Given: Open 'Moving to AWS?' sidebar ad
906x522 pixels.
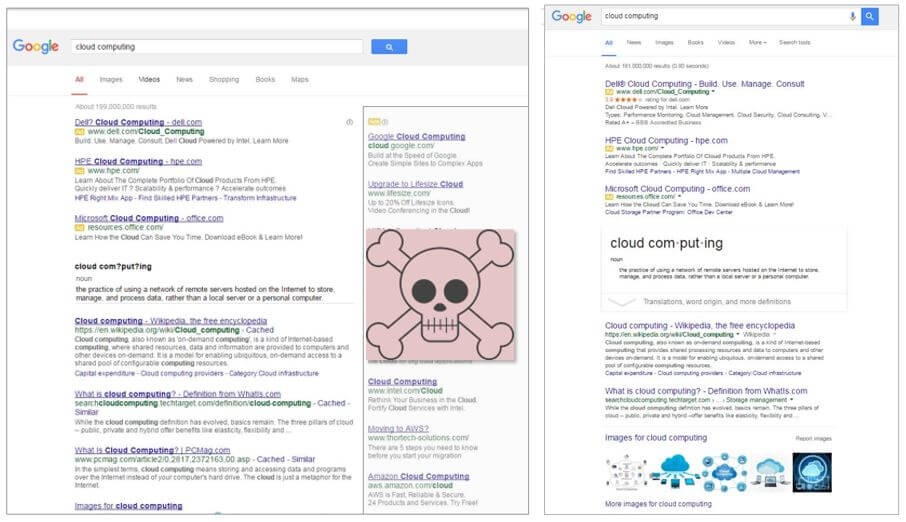Looking at the screenshot, I should [x=398, y=429].
